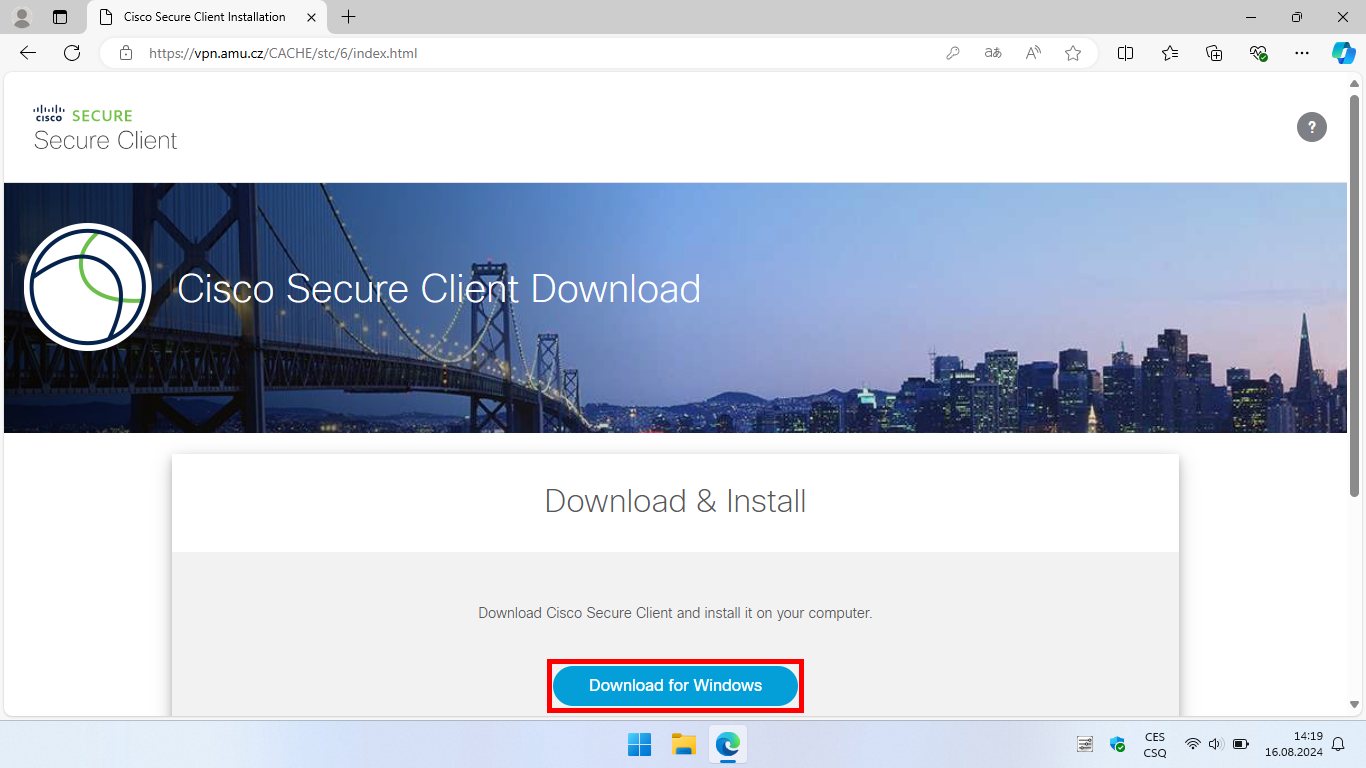Open the Collections icon
Screen dimensions: 1366x768
[x=1214, y=53]
